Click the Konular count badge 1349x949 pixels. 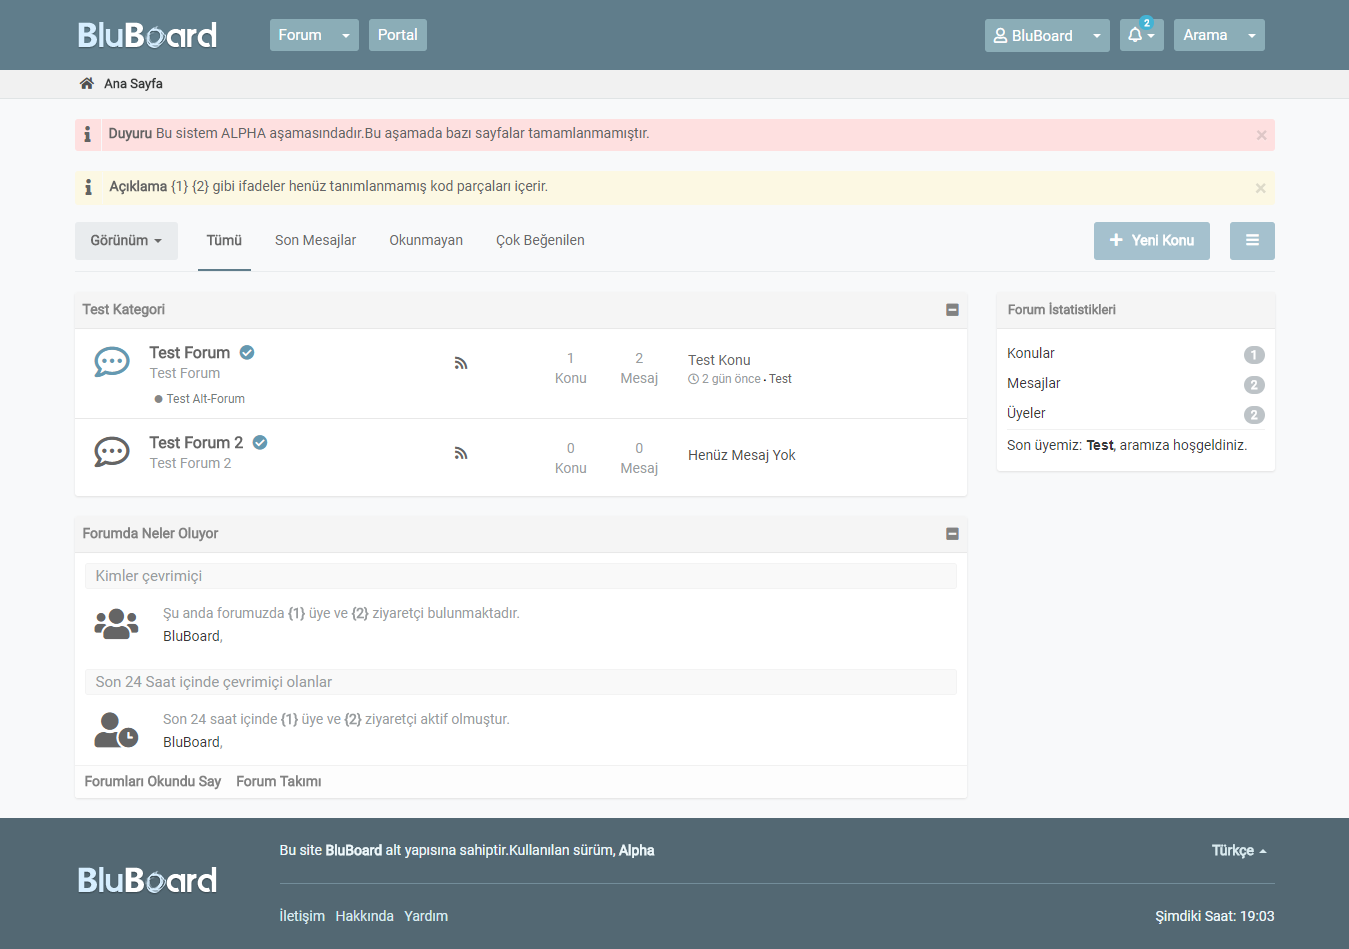coord(1254,355)
